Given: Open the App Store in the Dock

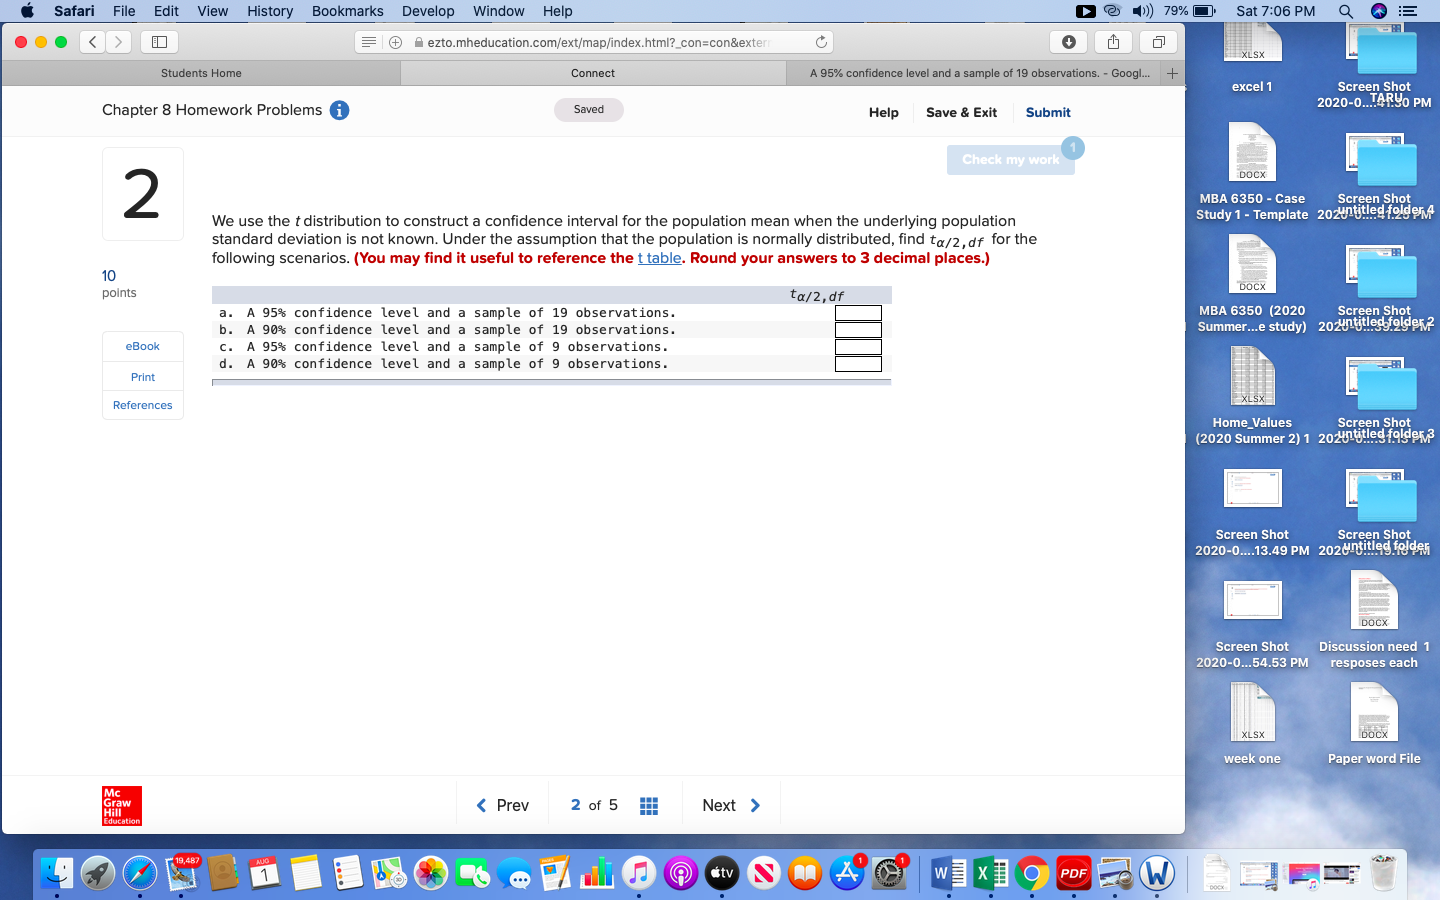Looking at the screenshot, I should [x=847, y=873].
